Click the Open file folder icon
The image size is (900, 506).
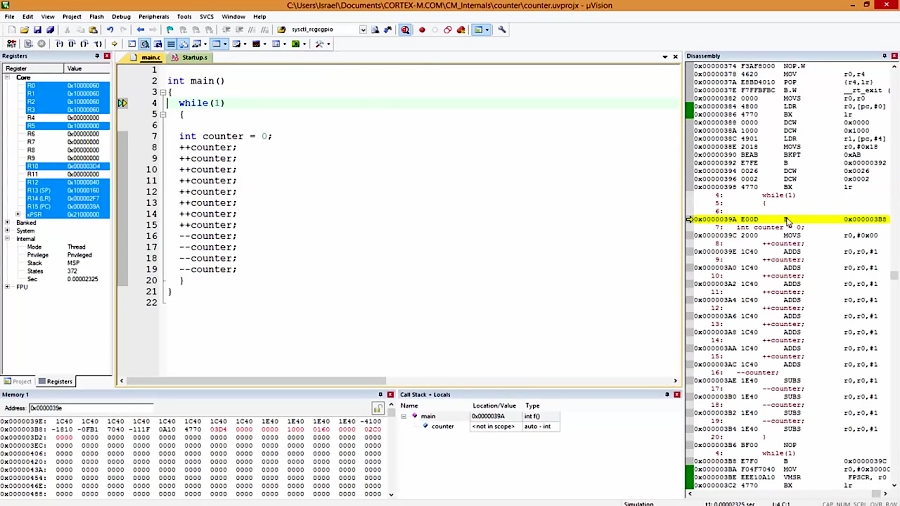click(24, 30)
